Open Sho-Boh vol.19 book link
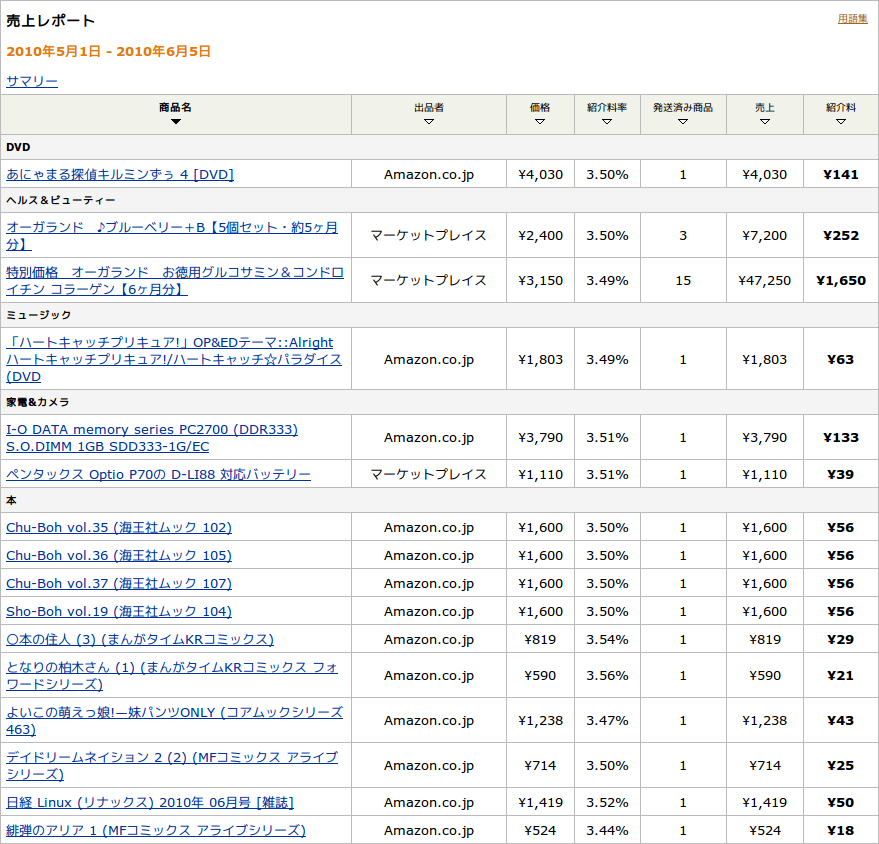The height and width of the screenshot is (844, 879). [x=119, y=611]
